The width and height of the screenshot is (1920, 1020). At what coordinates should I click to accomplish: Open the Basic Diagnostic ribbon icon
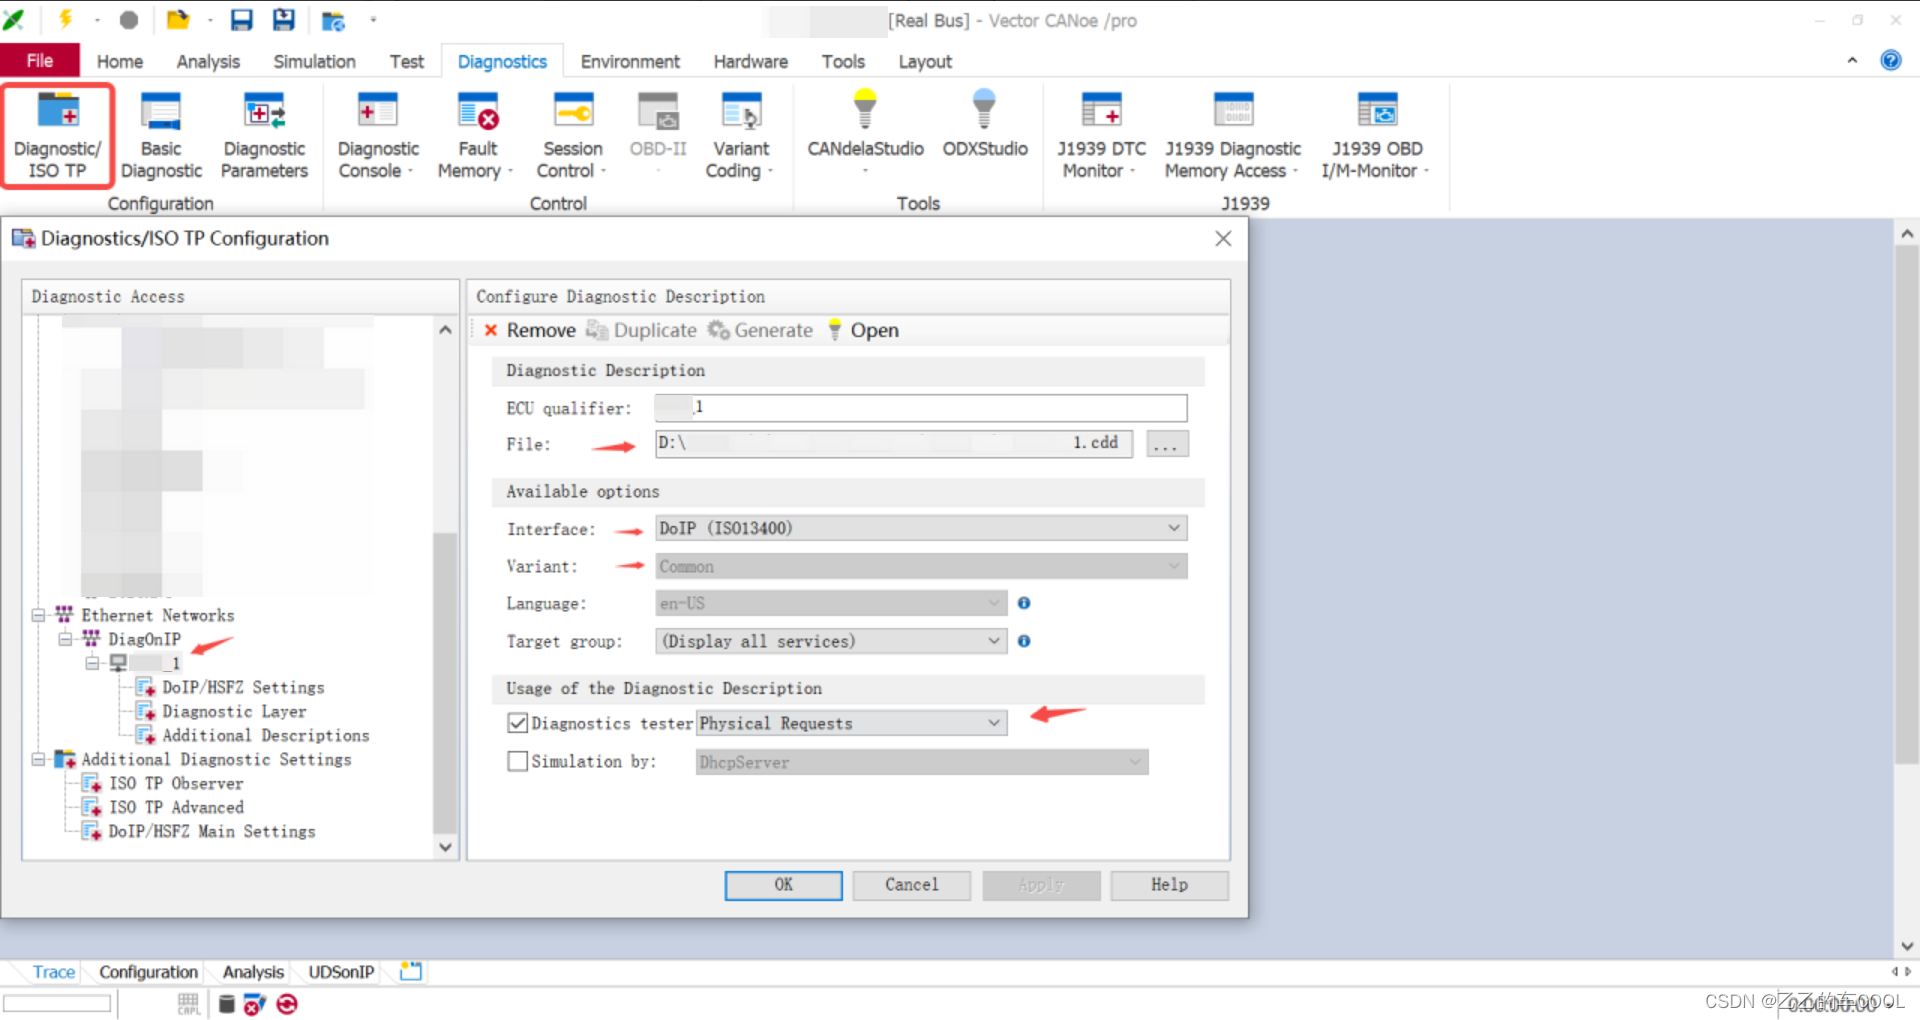pyautogui.click(x=161, y=135)
